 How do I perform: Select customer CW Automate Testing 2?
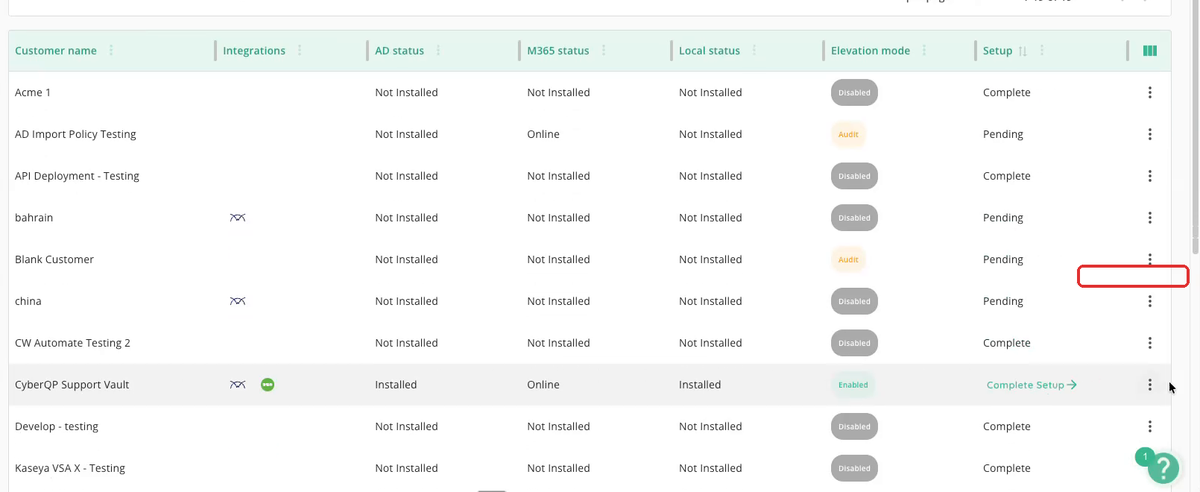(x=72, y=343)
